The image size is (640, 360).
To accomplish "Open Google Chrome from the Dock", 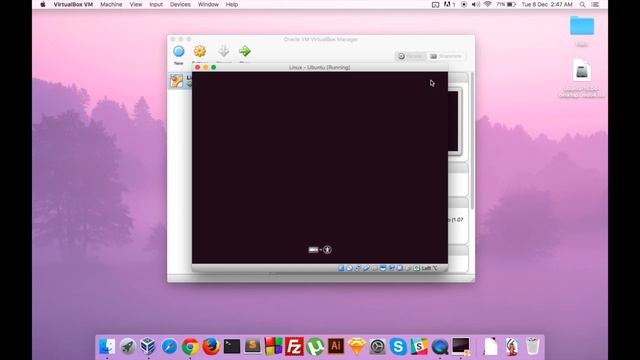I will [x=190, y=347].
